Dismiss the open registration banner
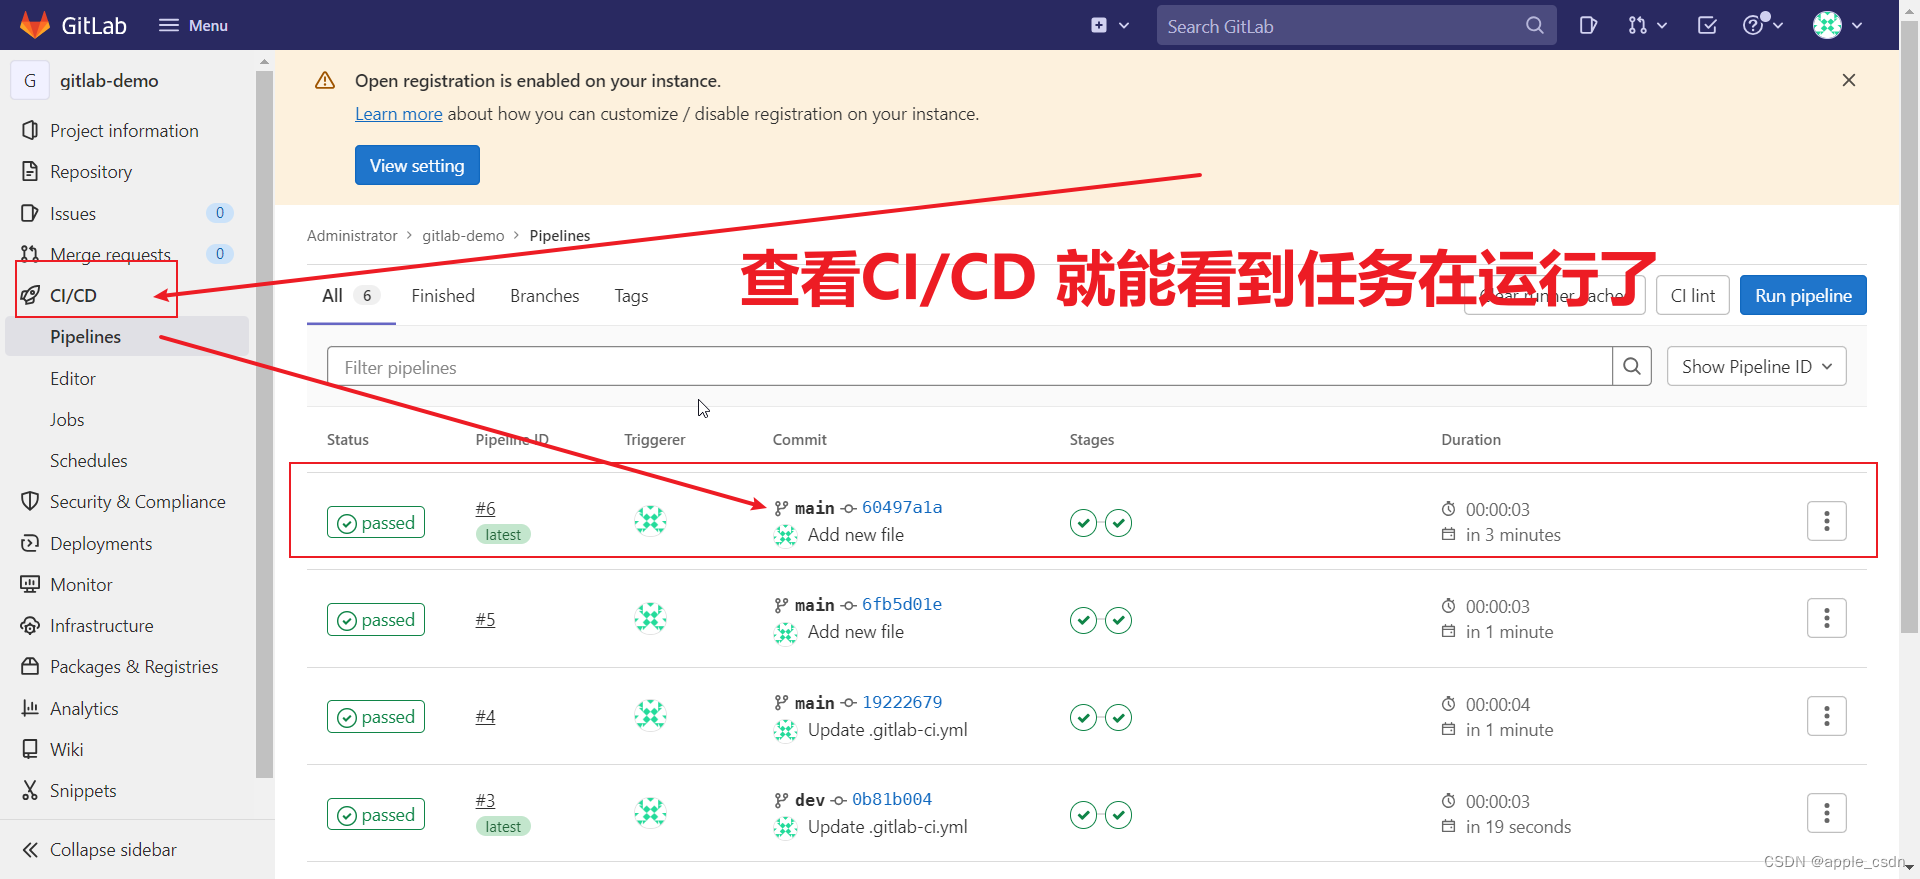This screenshot has width=1920, height=879. coord(1849,80)
